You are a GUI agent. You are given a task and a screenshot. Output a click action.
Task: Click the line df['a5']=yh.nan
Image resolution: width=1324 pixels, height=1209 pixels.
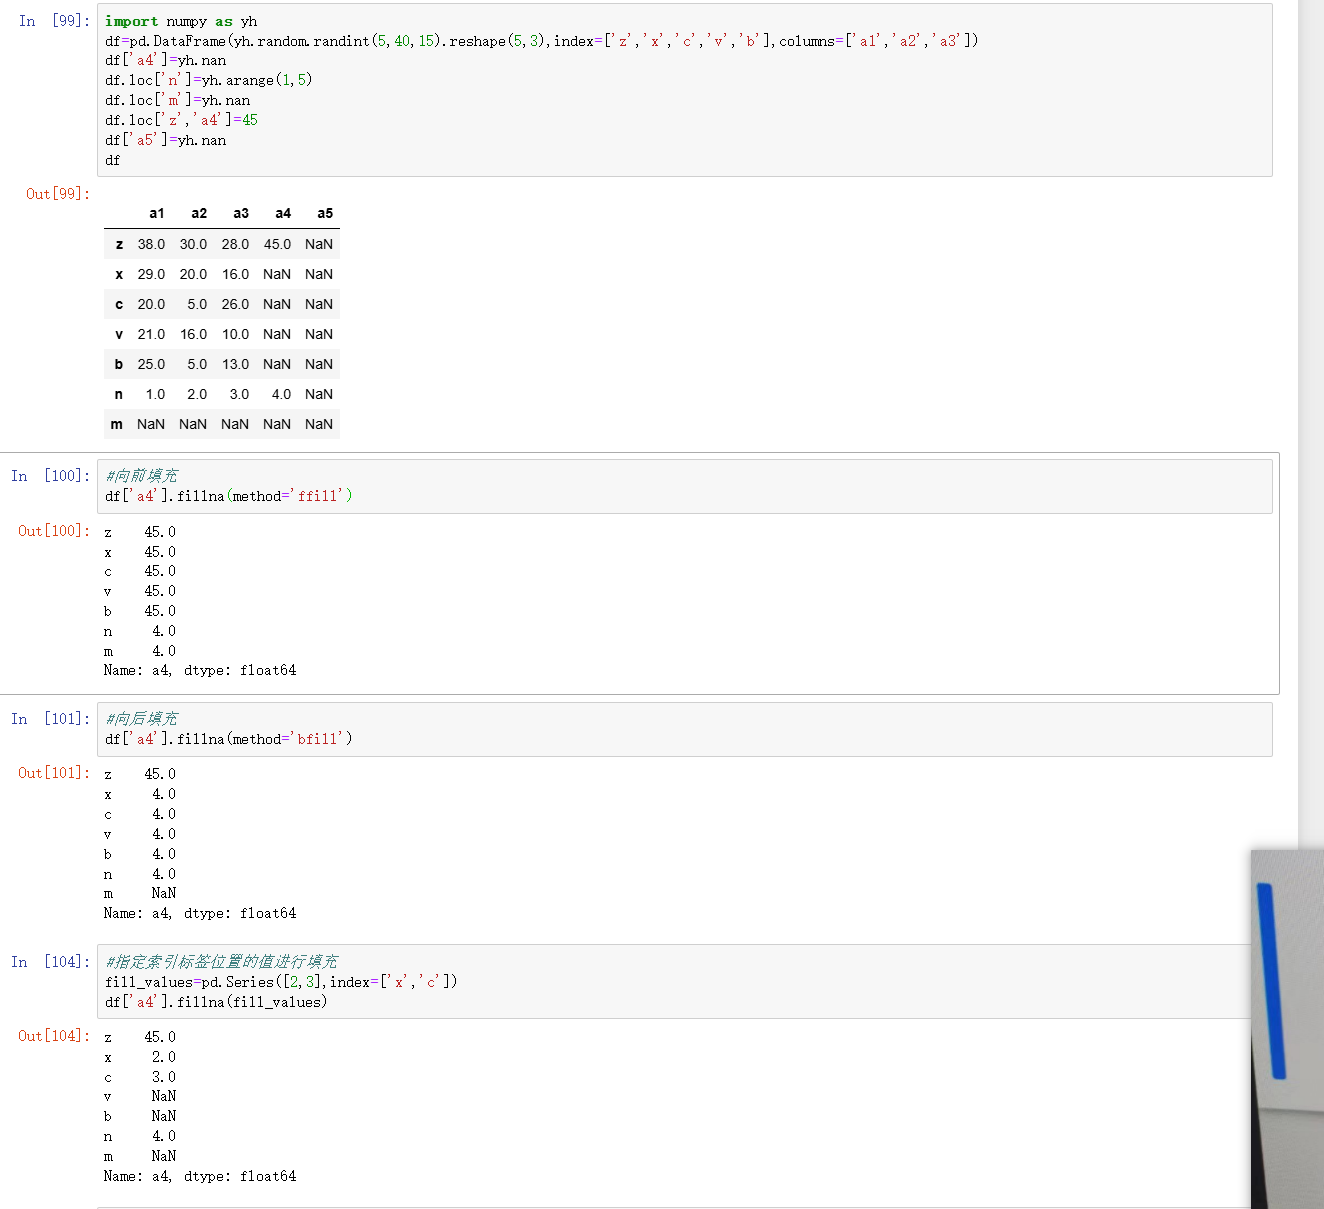coord(165,140)
